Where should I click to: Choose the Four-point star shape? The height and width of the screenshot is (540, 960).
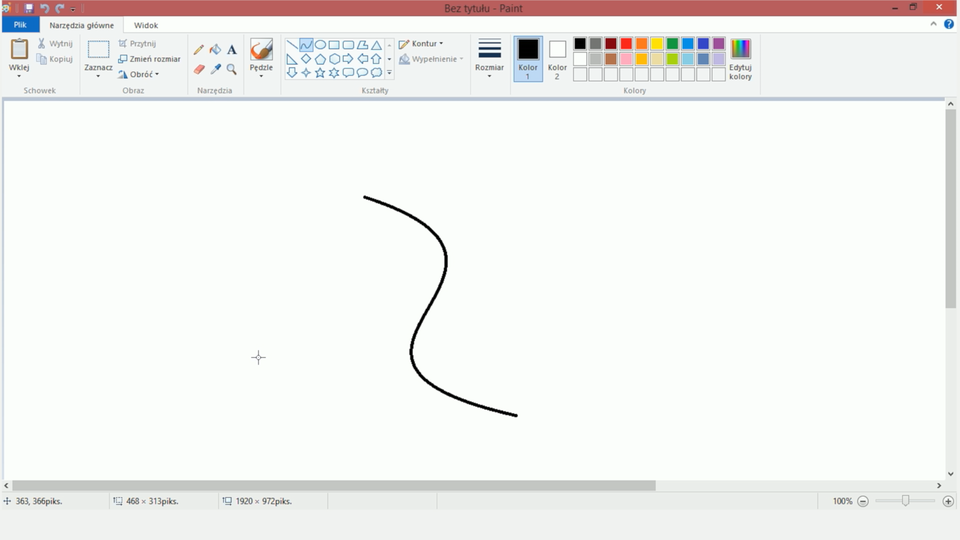(x=306, y=72)
